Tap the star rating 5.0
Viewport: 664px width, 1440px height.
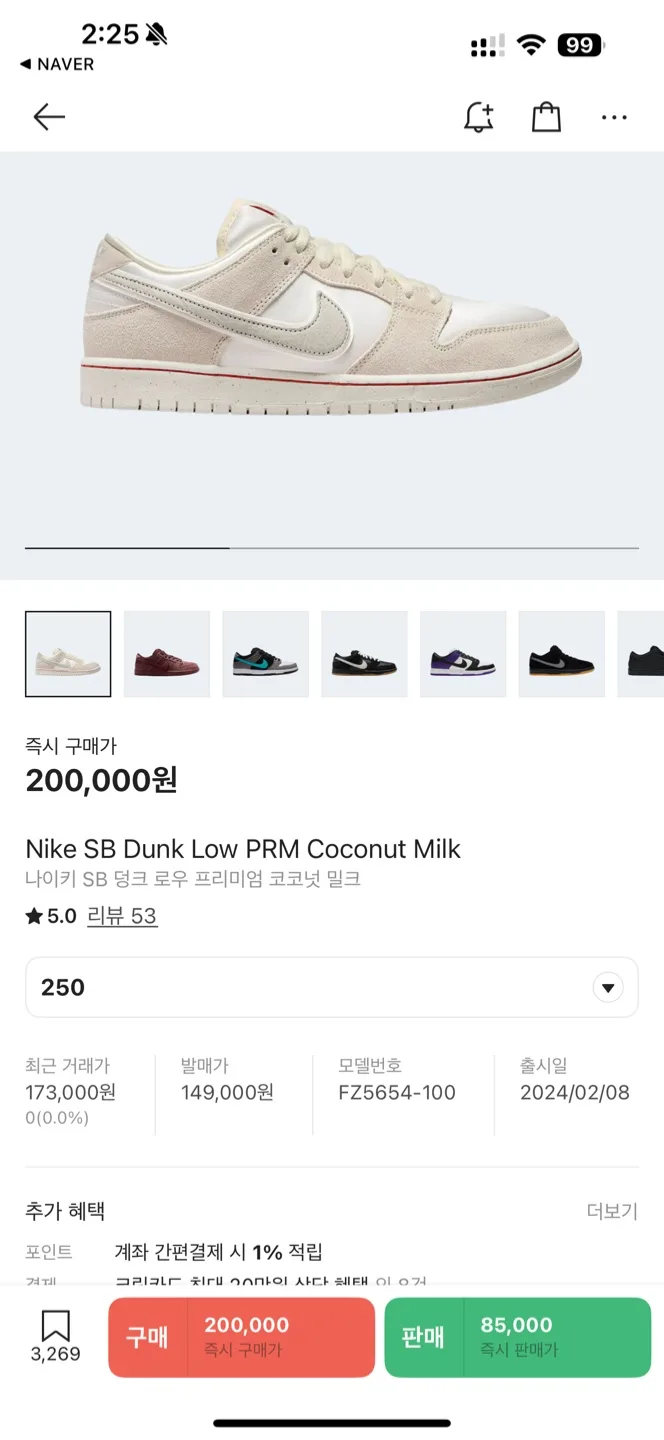[51, 916]
